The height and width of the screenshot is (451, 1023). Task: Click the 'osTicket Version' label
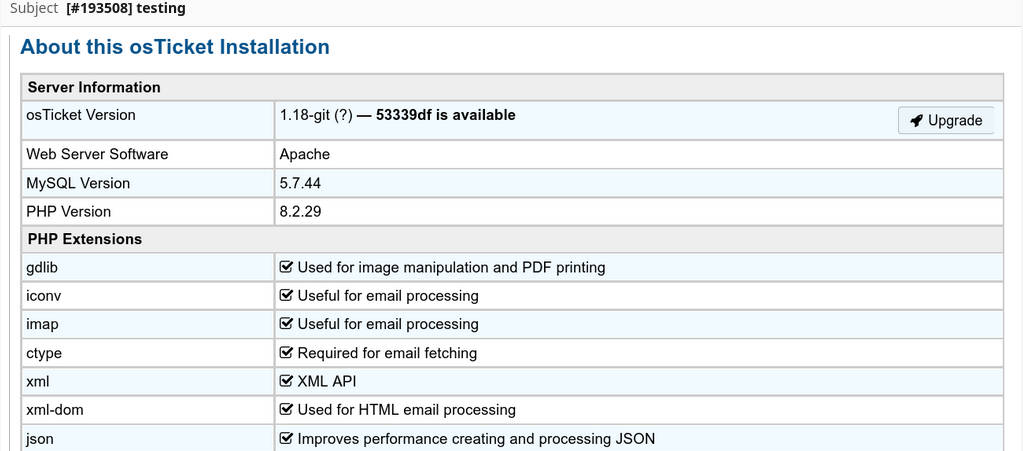81,115
